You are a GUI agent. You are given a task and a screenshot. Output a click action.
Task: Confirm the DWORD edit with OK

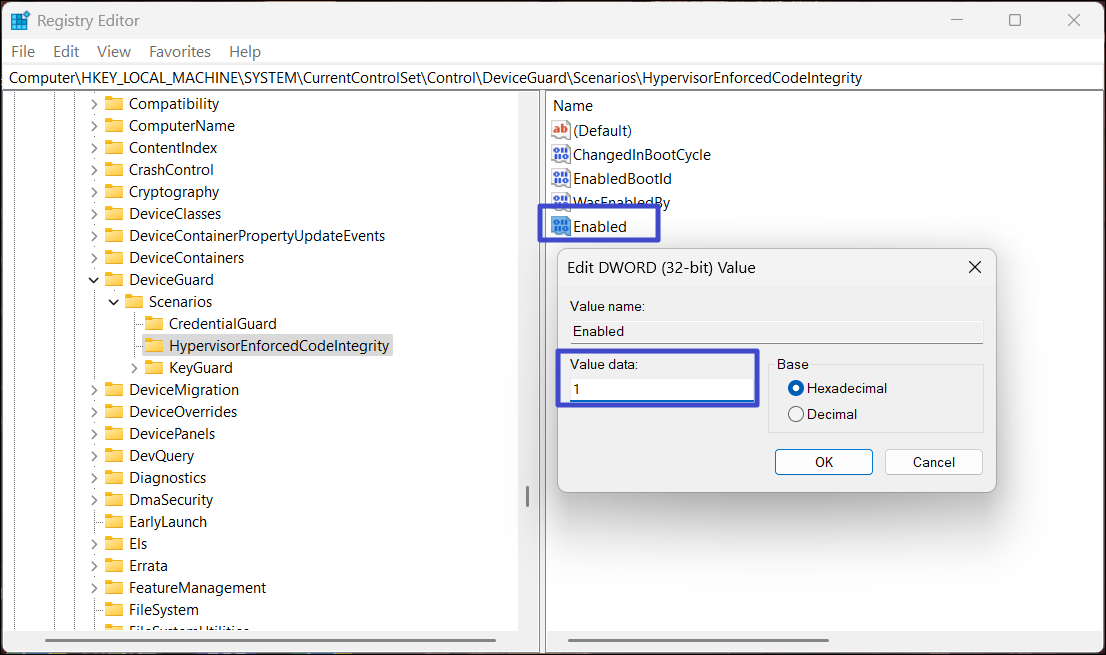[823, 462]
